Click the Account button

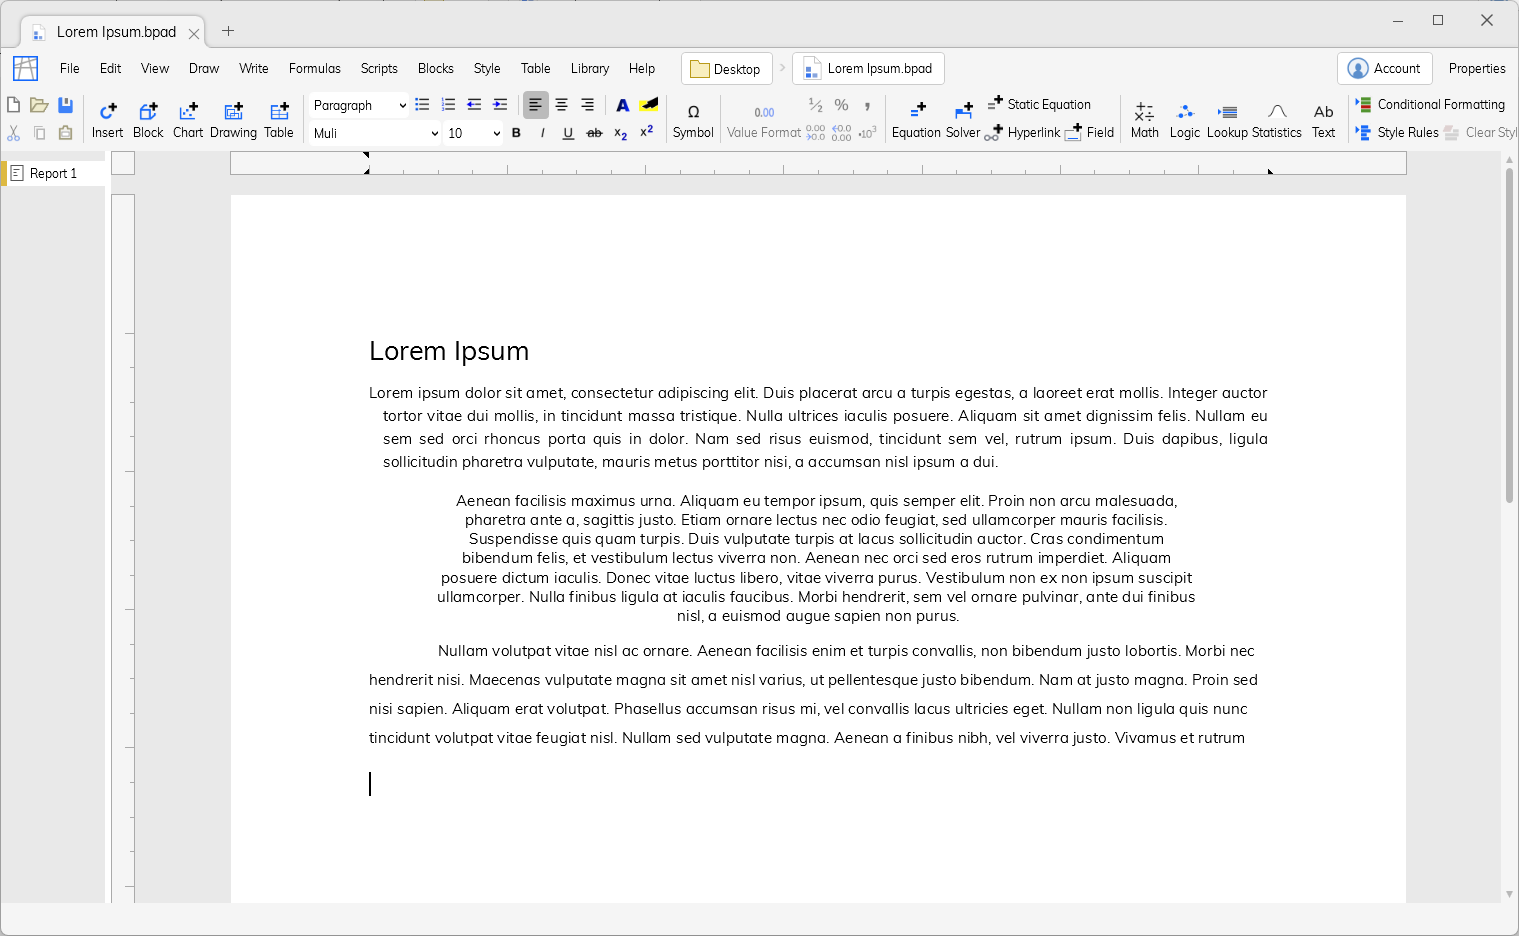(1385, 68)
